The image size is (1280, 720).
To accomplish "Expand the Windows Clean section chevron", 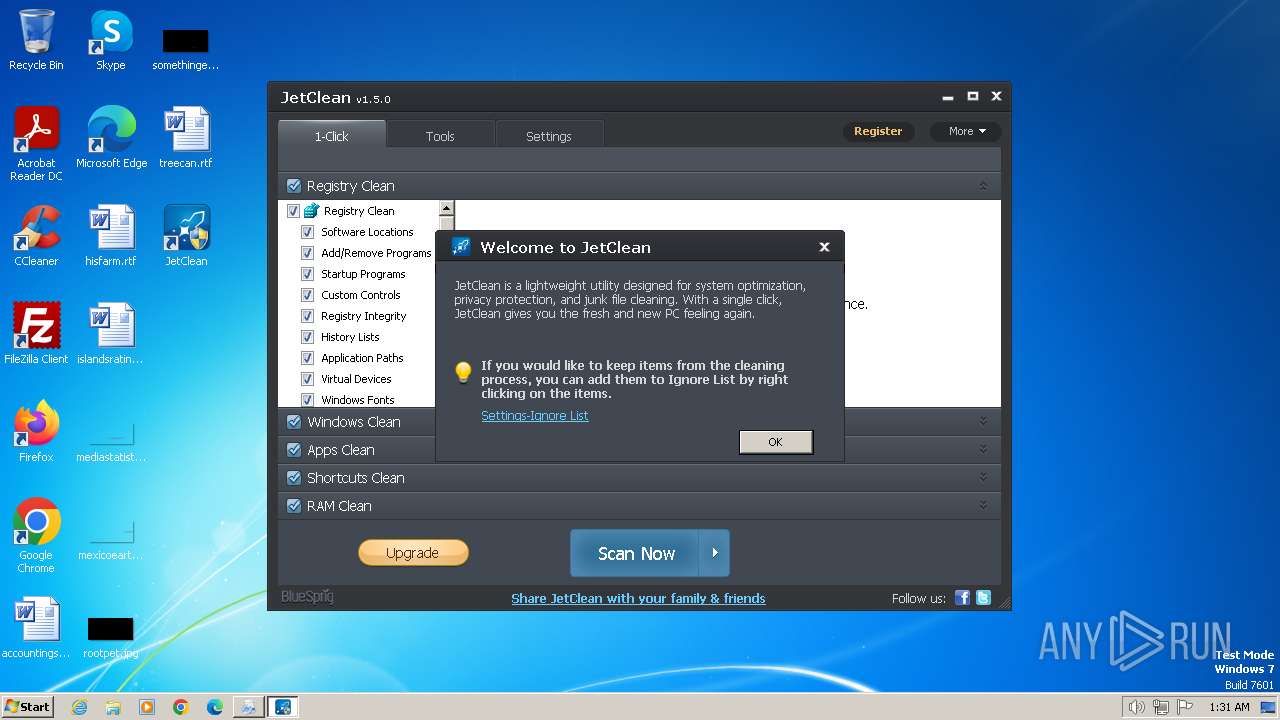I will coord(983,421).
